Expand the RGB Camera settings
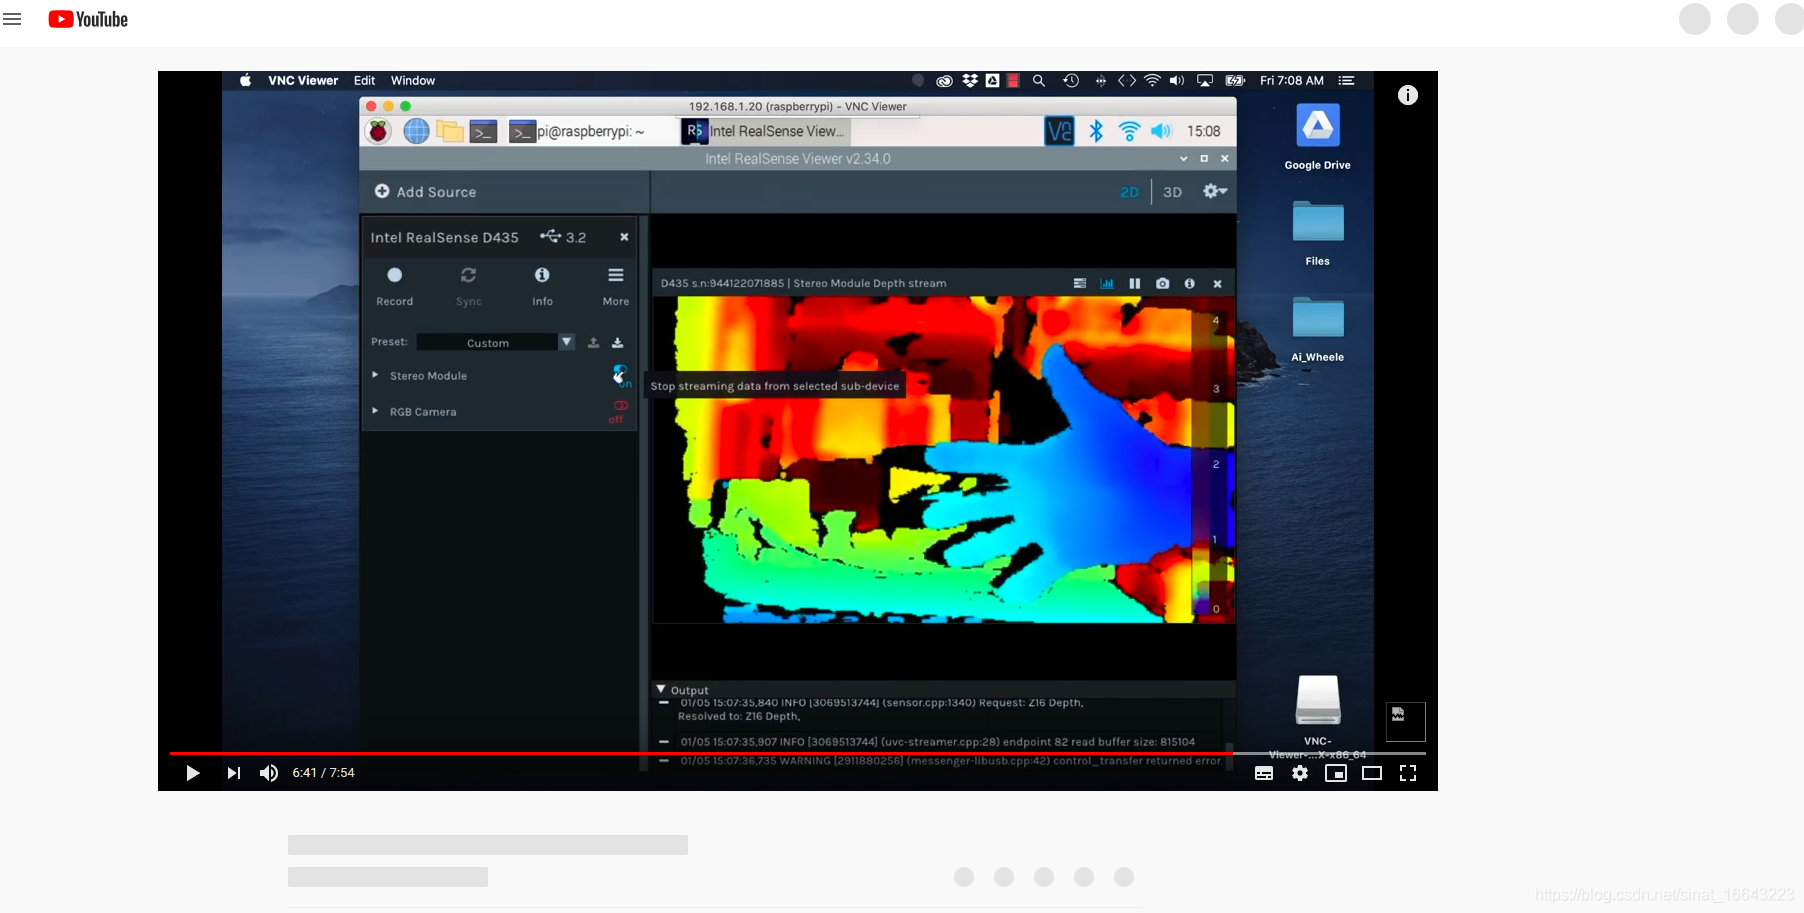The image size is (1804, 913). (375, 411)
